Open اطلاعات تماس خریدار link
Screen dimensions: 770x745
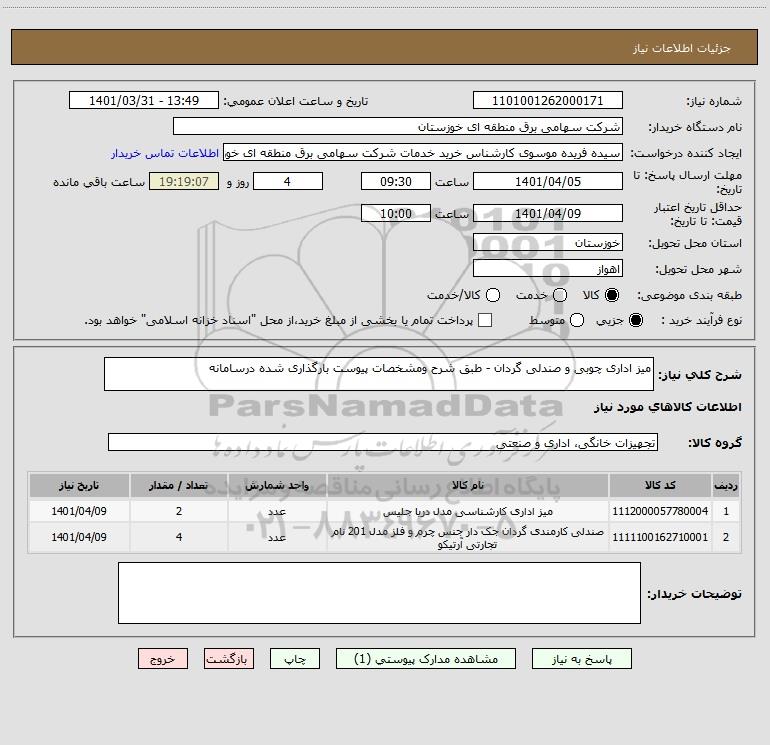(165, 153)
